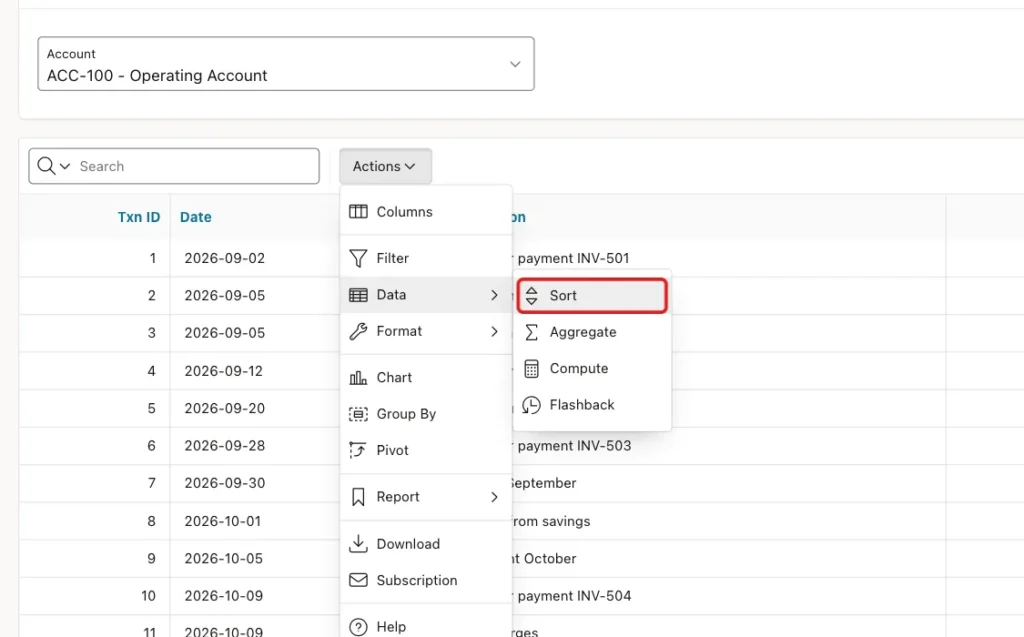Choose Compute from the Data submenu
The width and height of the screenshot is (1024, 637).
pyautogui.click(x=592, y=368)
